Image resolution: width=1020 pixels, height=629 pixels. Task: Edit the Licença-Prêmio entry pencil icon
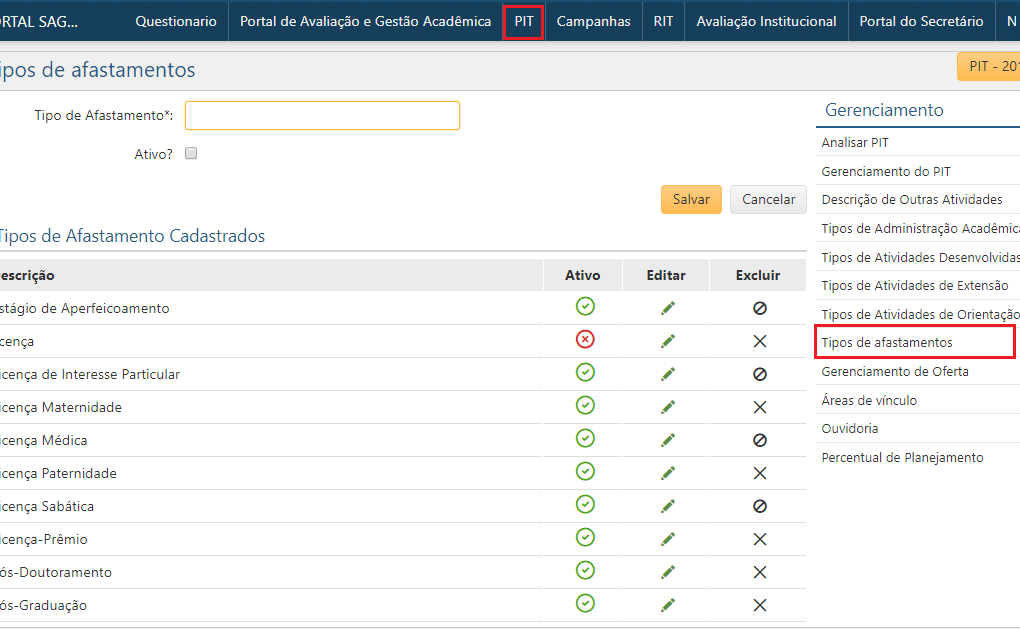point(668,539)
